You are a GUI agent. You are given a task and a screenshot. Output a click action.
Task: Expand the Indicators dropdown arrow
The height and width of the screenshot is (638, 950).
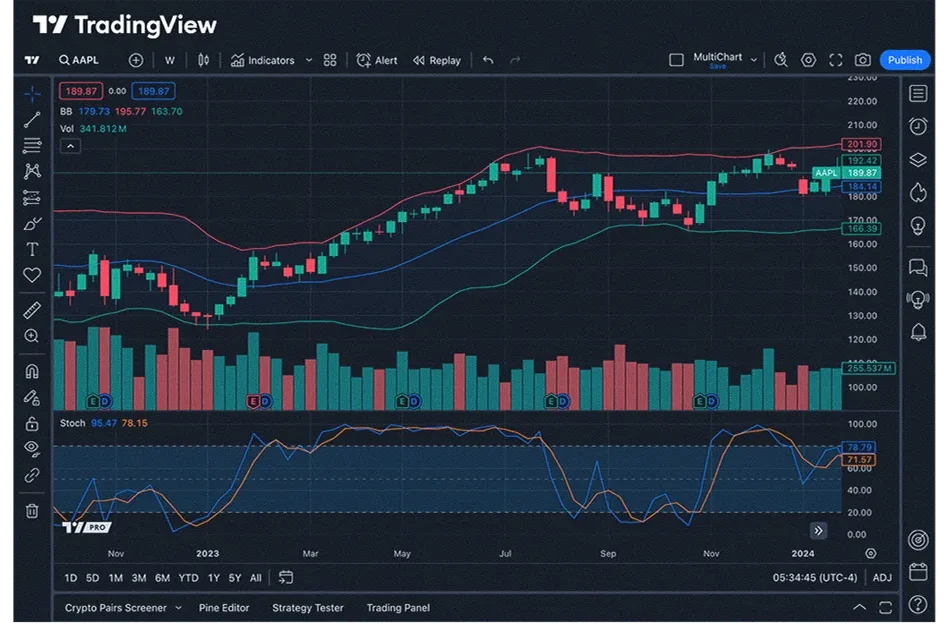coord(309,60)
